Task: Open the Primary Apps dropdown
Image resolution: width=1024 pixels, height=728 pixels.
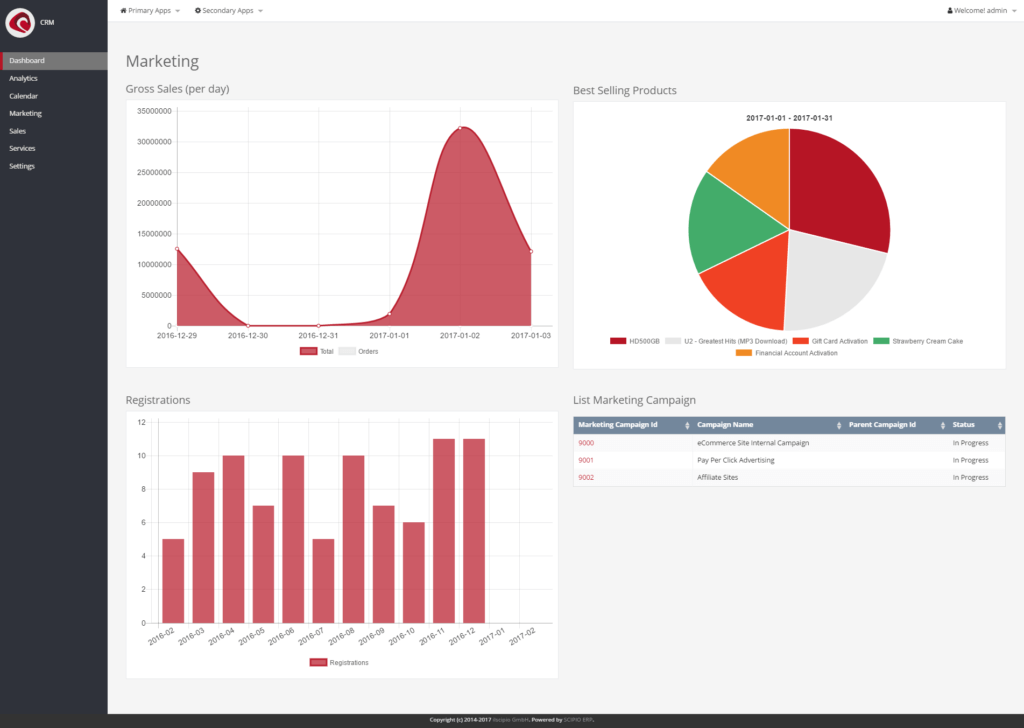Action: pos(150,10)
